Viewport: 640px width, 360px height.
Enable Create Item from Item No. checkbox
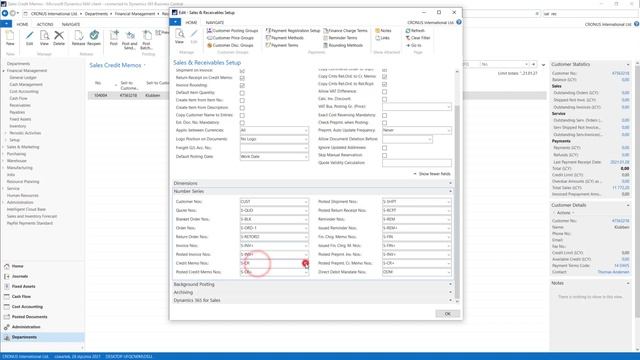pos(242,100)
